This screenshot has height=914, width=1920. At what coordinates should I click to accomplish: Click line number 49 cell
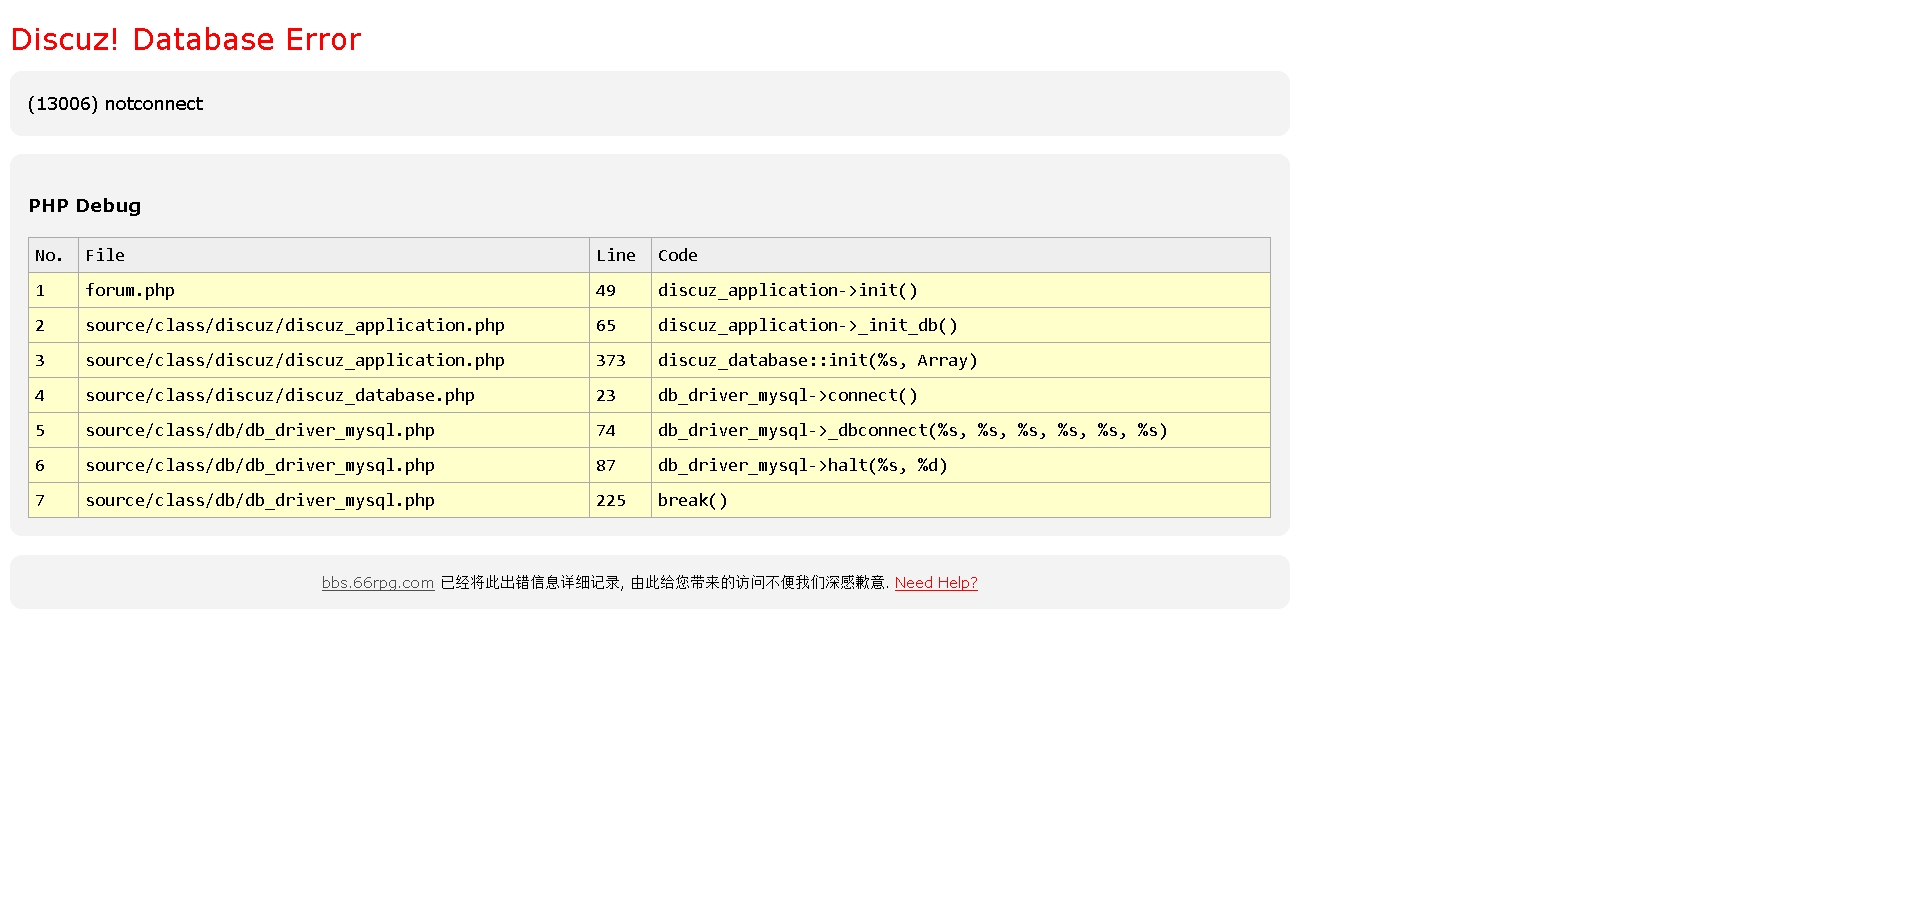click(x=620, y=290)
